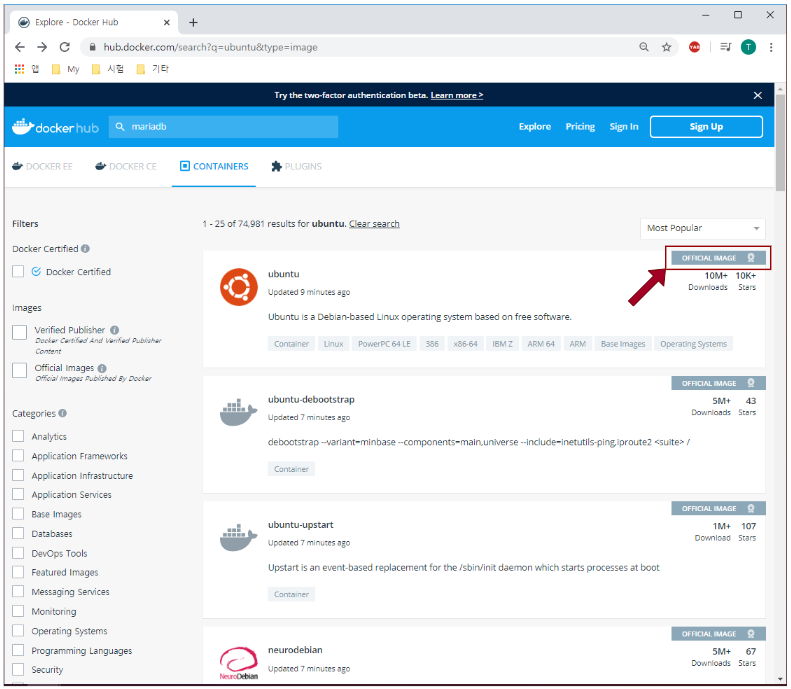791x689 pixels.
Task: Open a new browser tab with plus
Action: coord(193,22)
